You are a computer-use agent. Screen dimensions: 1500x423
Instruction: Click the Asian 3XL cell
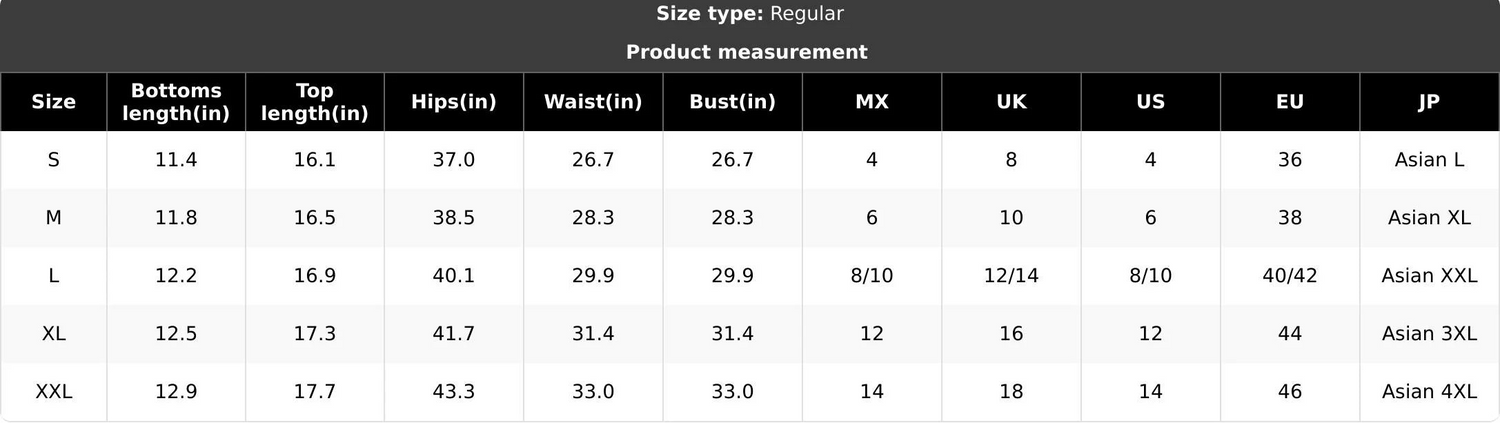(x=1429, y=334)
